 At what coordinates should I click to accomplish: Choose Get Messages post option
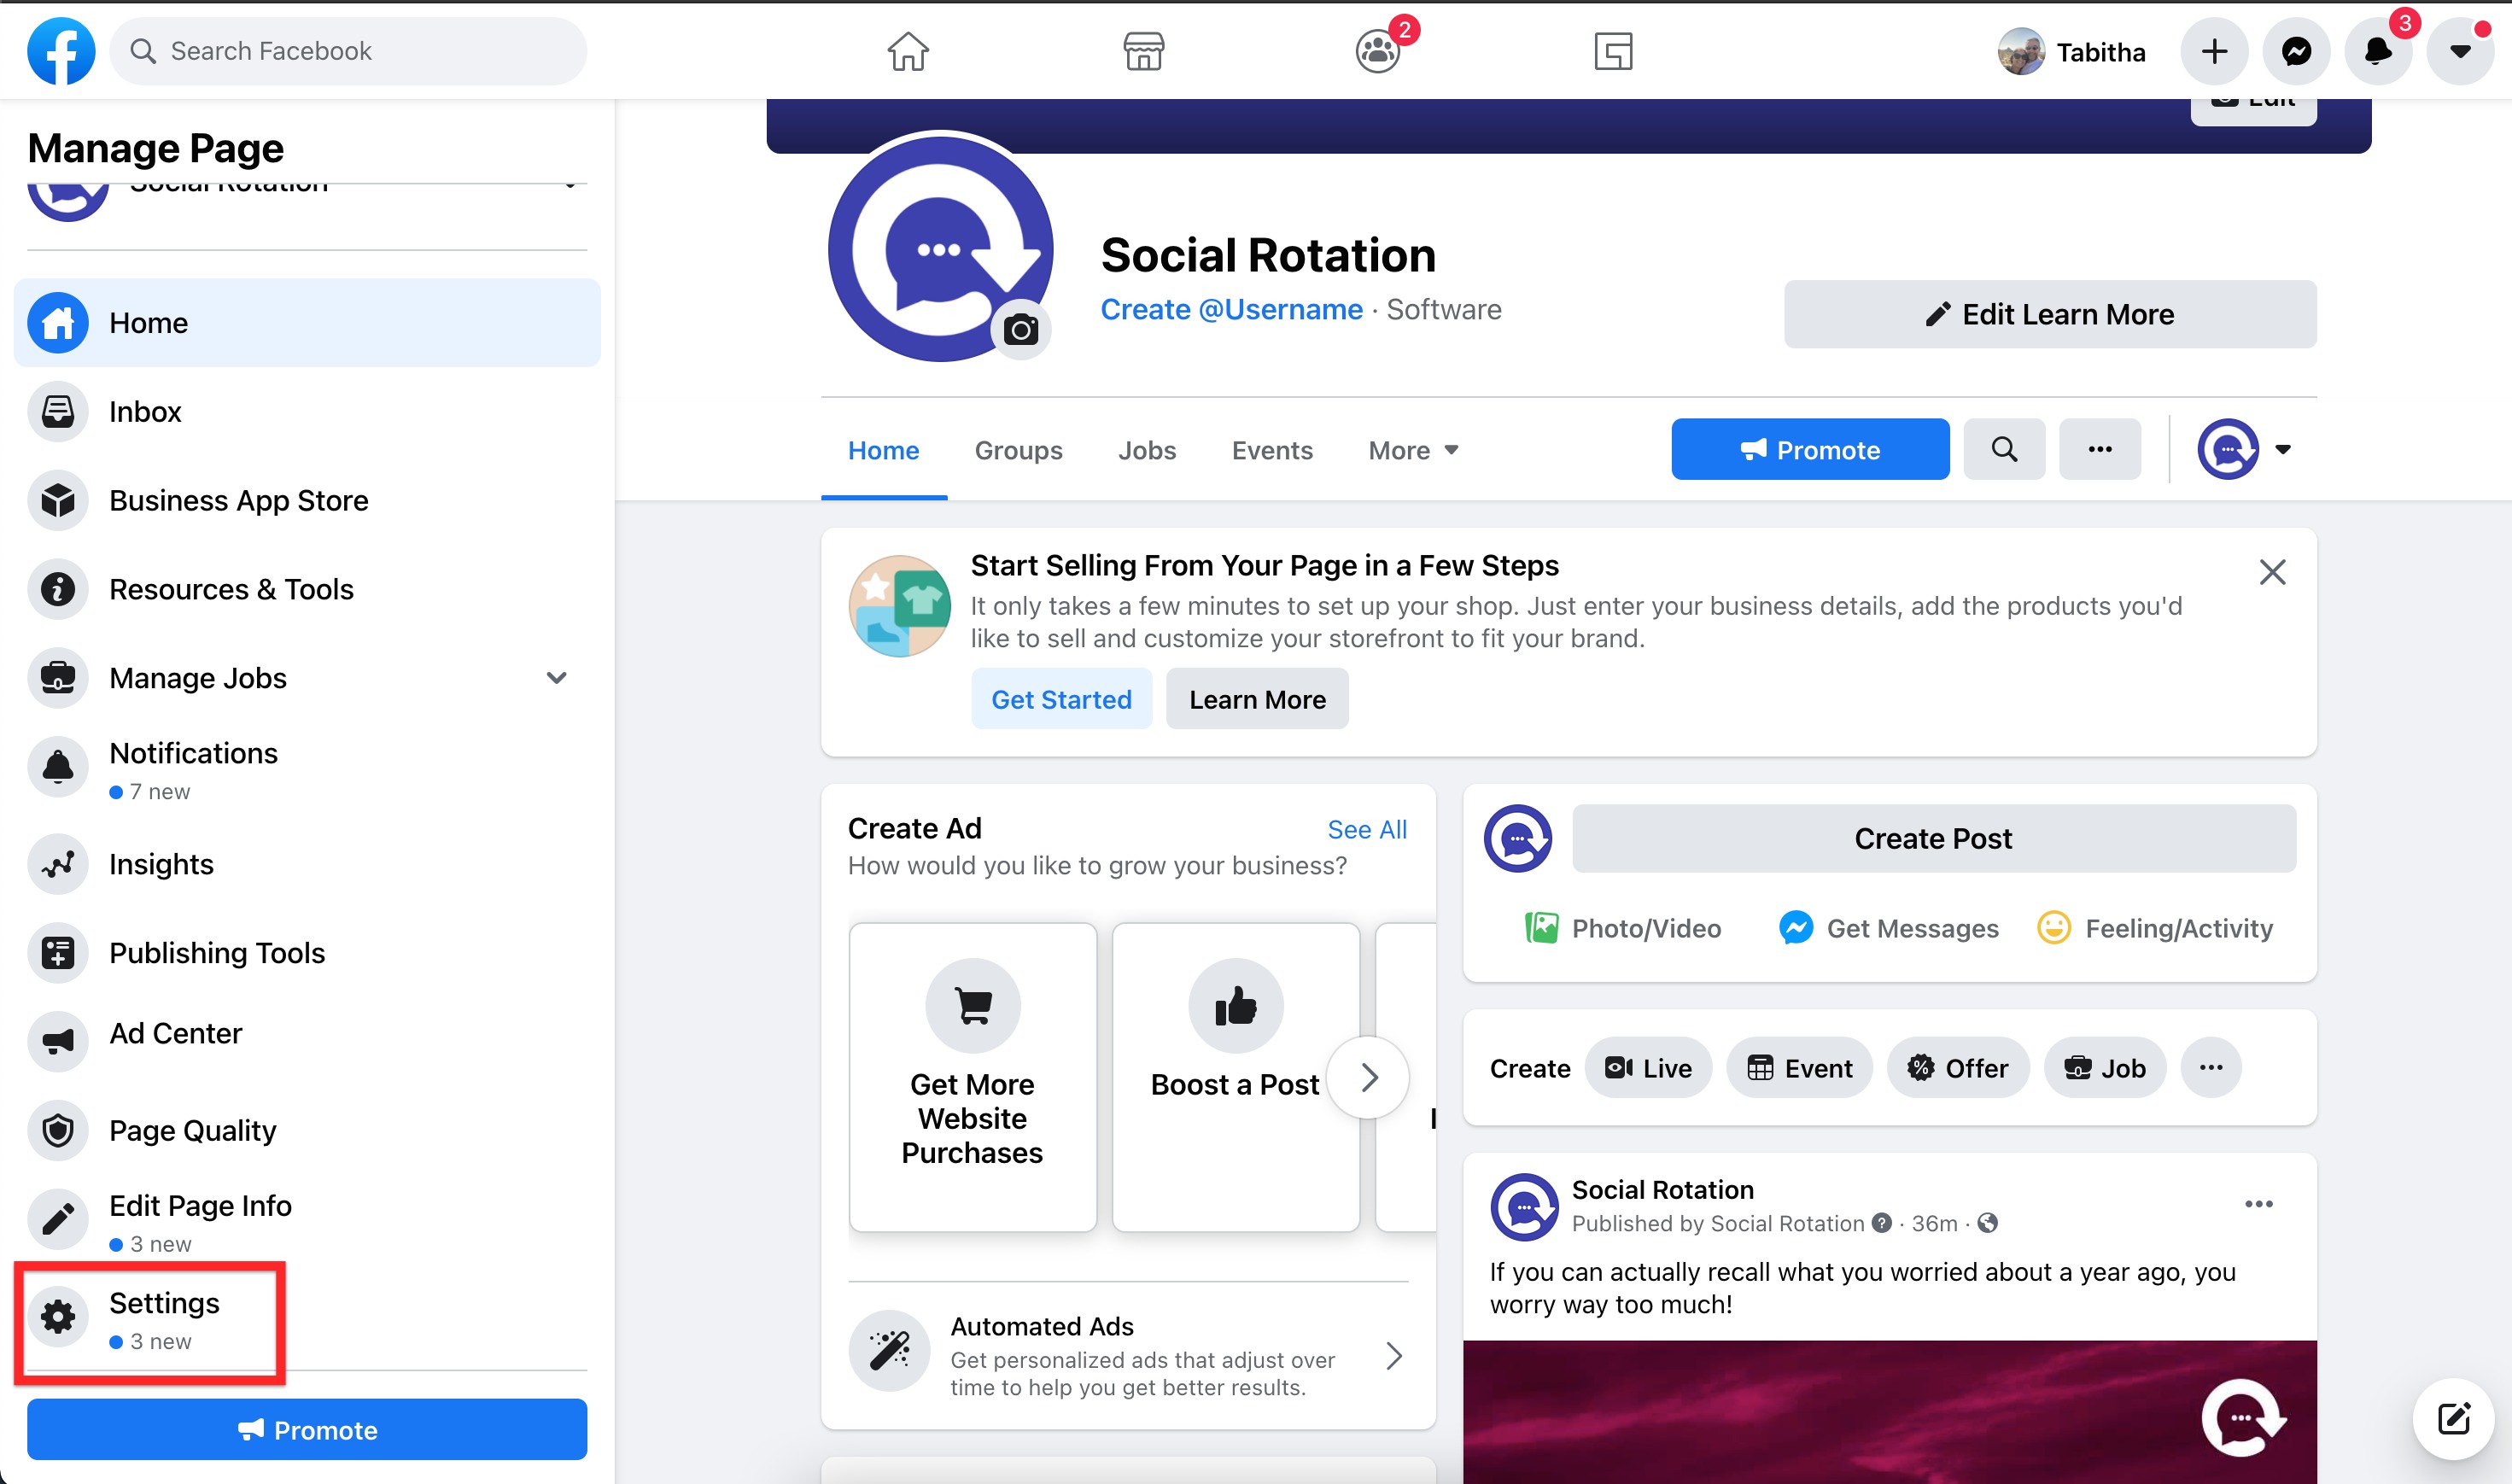1888,928
